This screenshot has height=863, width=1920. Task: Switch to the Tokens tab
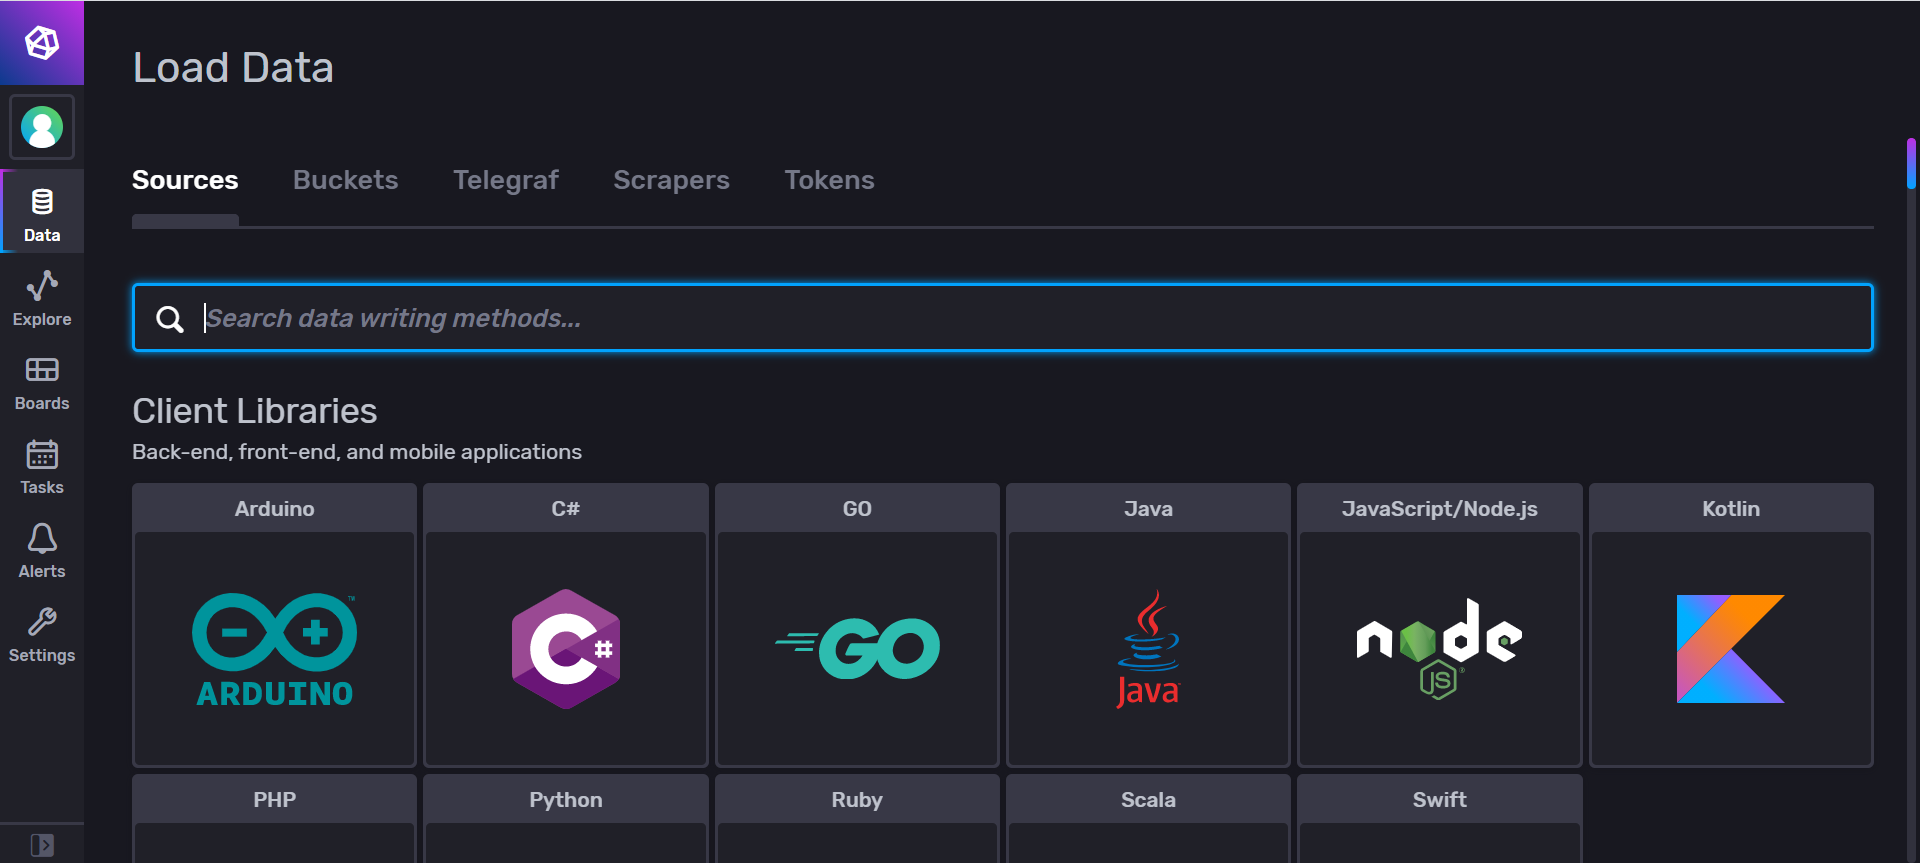[x=829, y=180]
